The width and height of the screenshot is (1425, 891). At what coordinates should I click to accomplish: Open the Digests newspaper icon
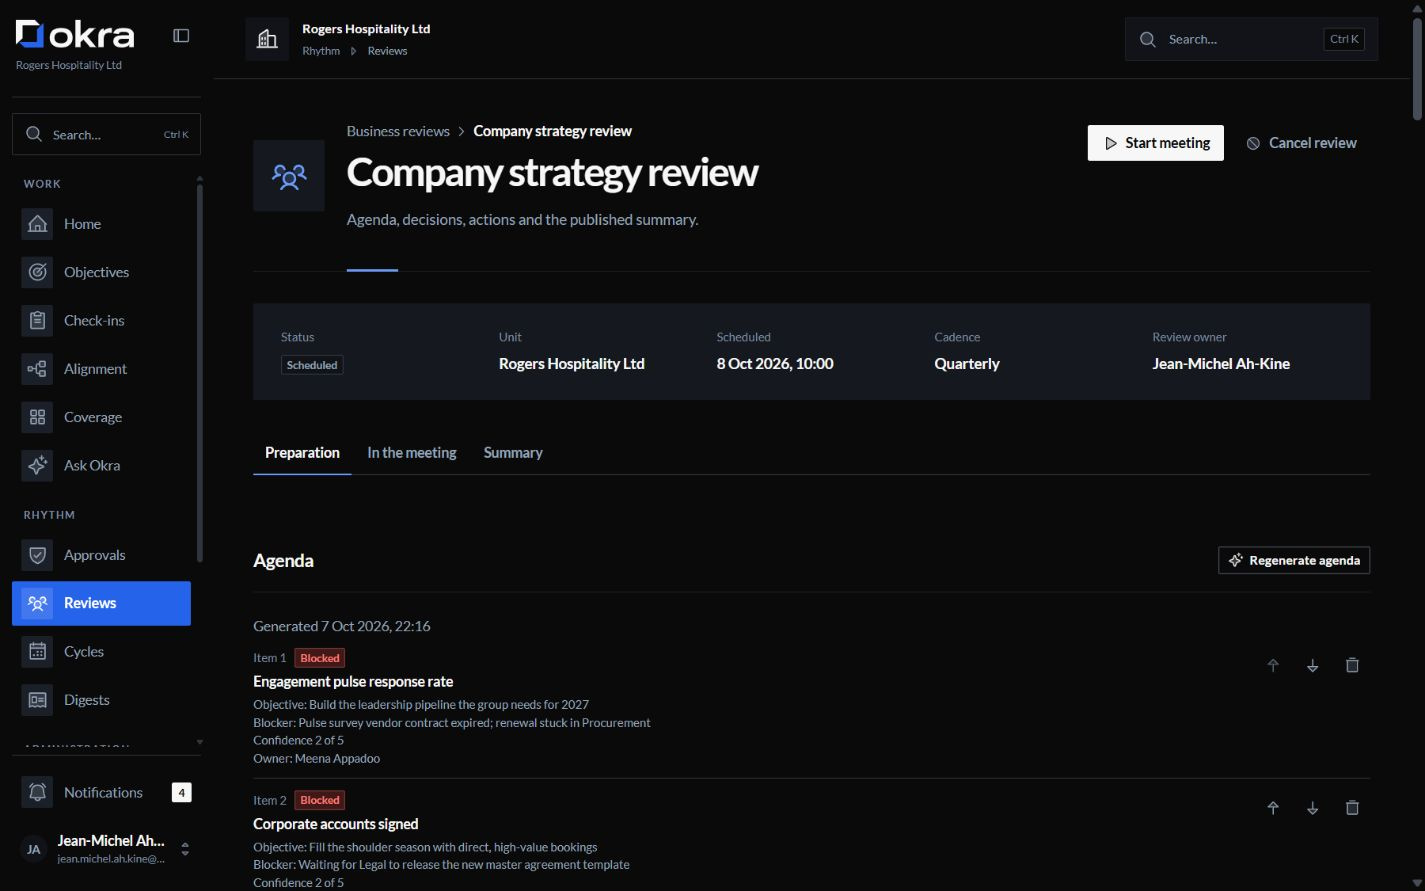click(x=37, y=700)
